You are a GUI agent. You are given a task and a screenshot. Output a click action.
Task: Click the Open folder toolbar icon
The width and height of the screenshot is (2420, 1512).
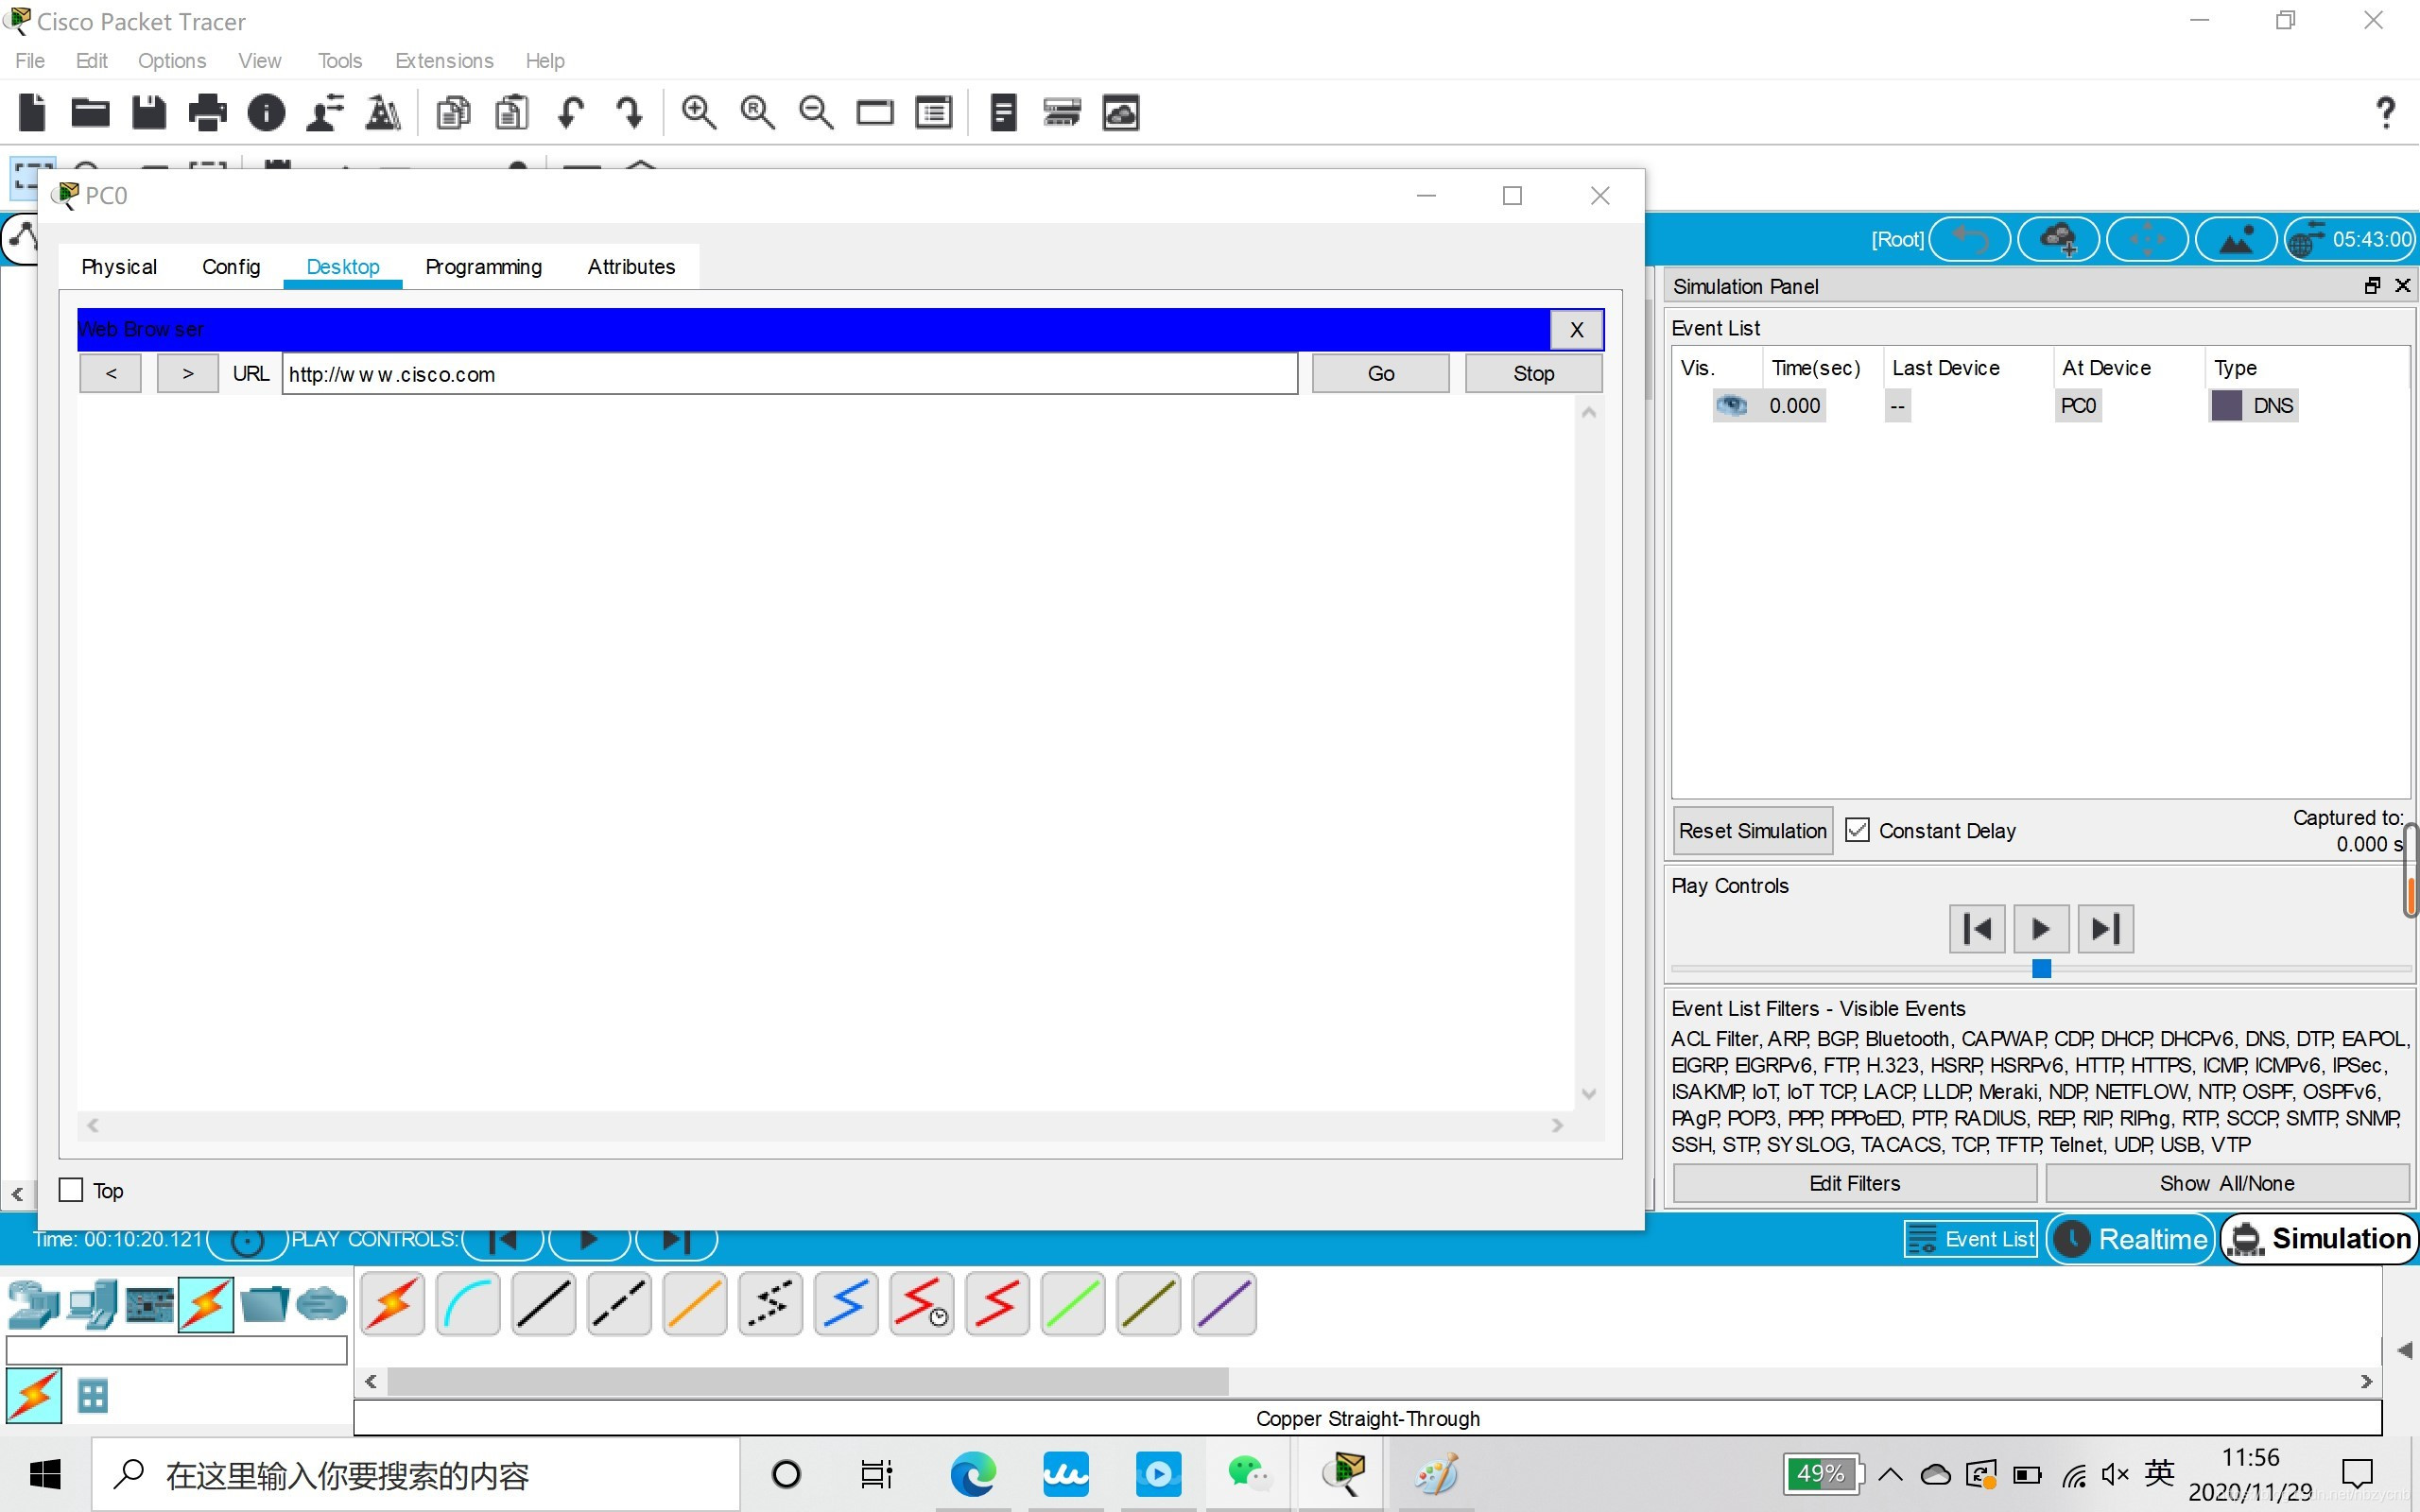[90, 113]
